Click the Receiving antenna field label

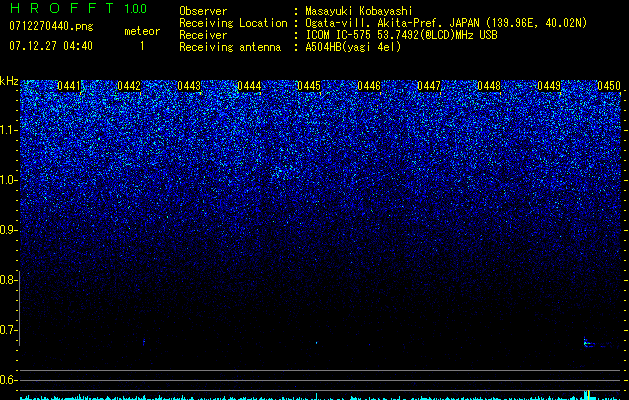pos(230,47)
